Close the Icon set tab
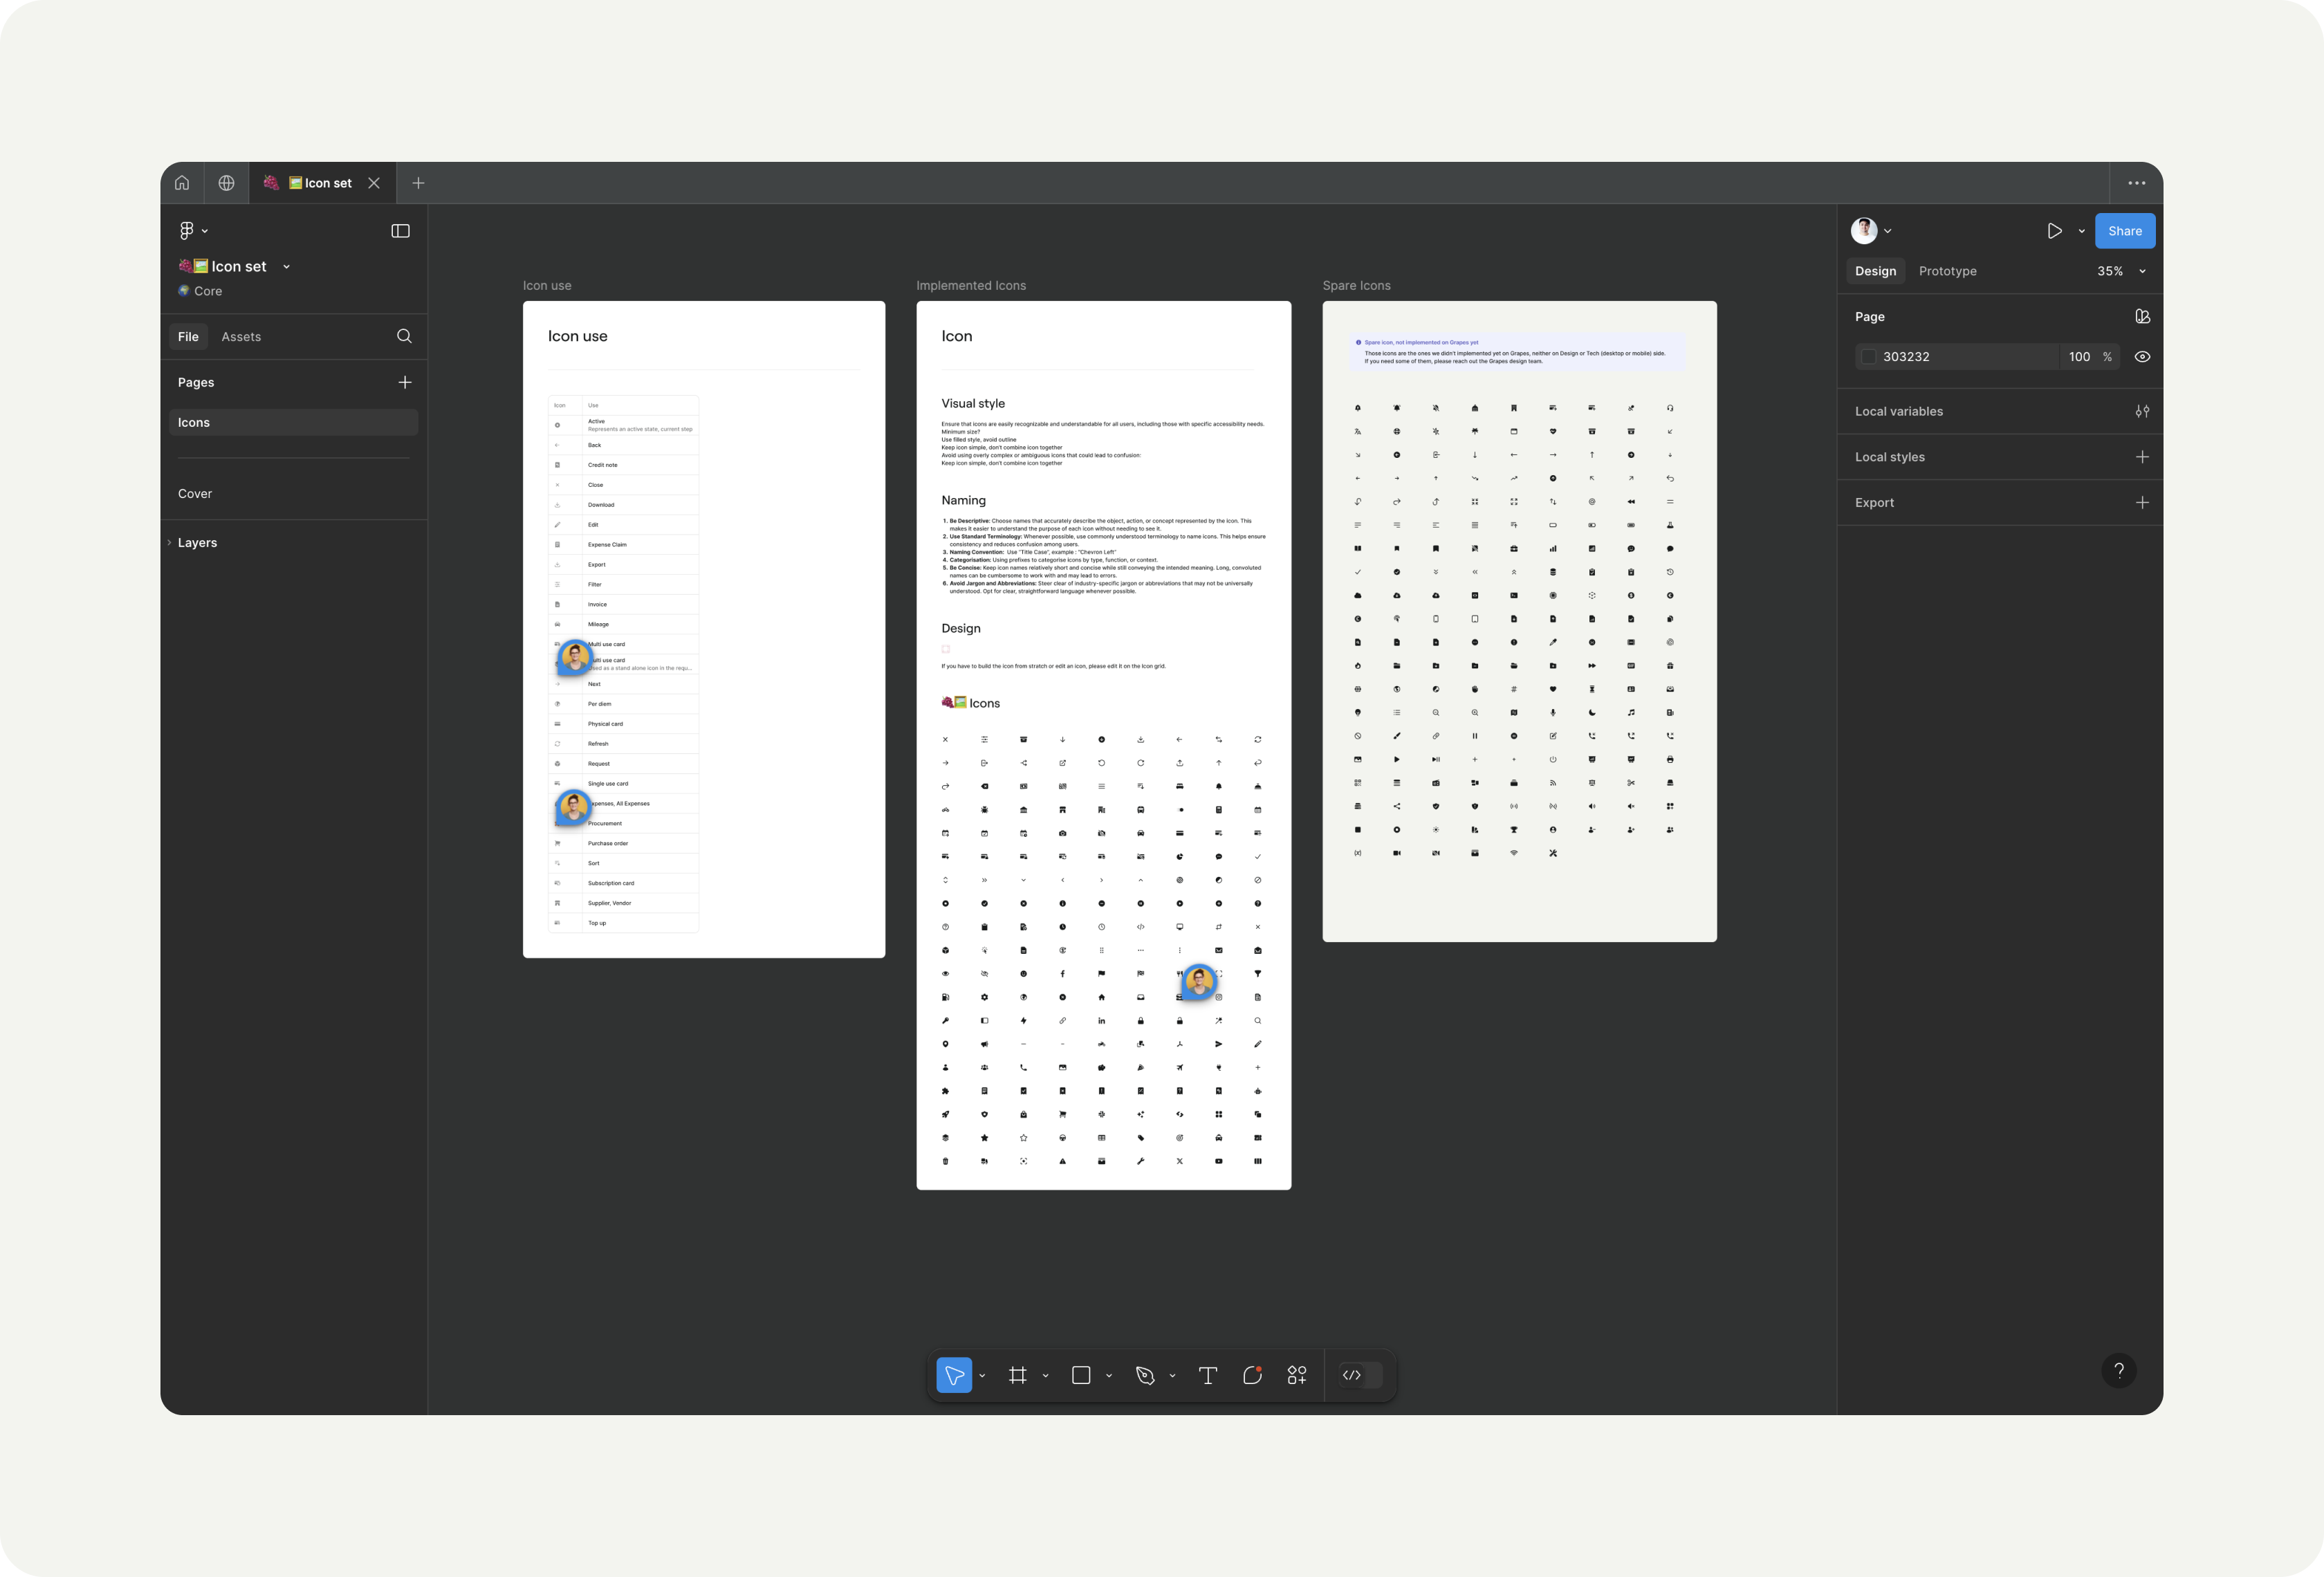The height and width of the screenshot is (1577, 2324). coord(374,183)
